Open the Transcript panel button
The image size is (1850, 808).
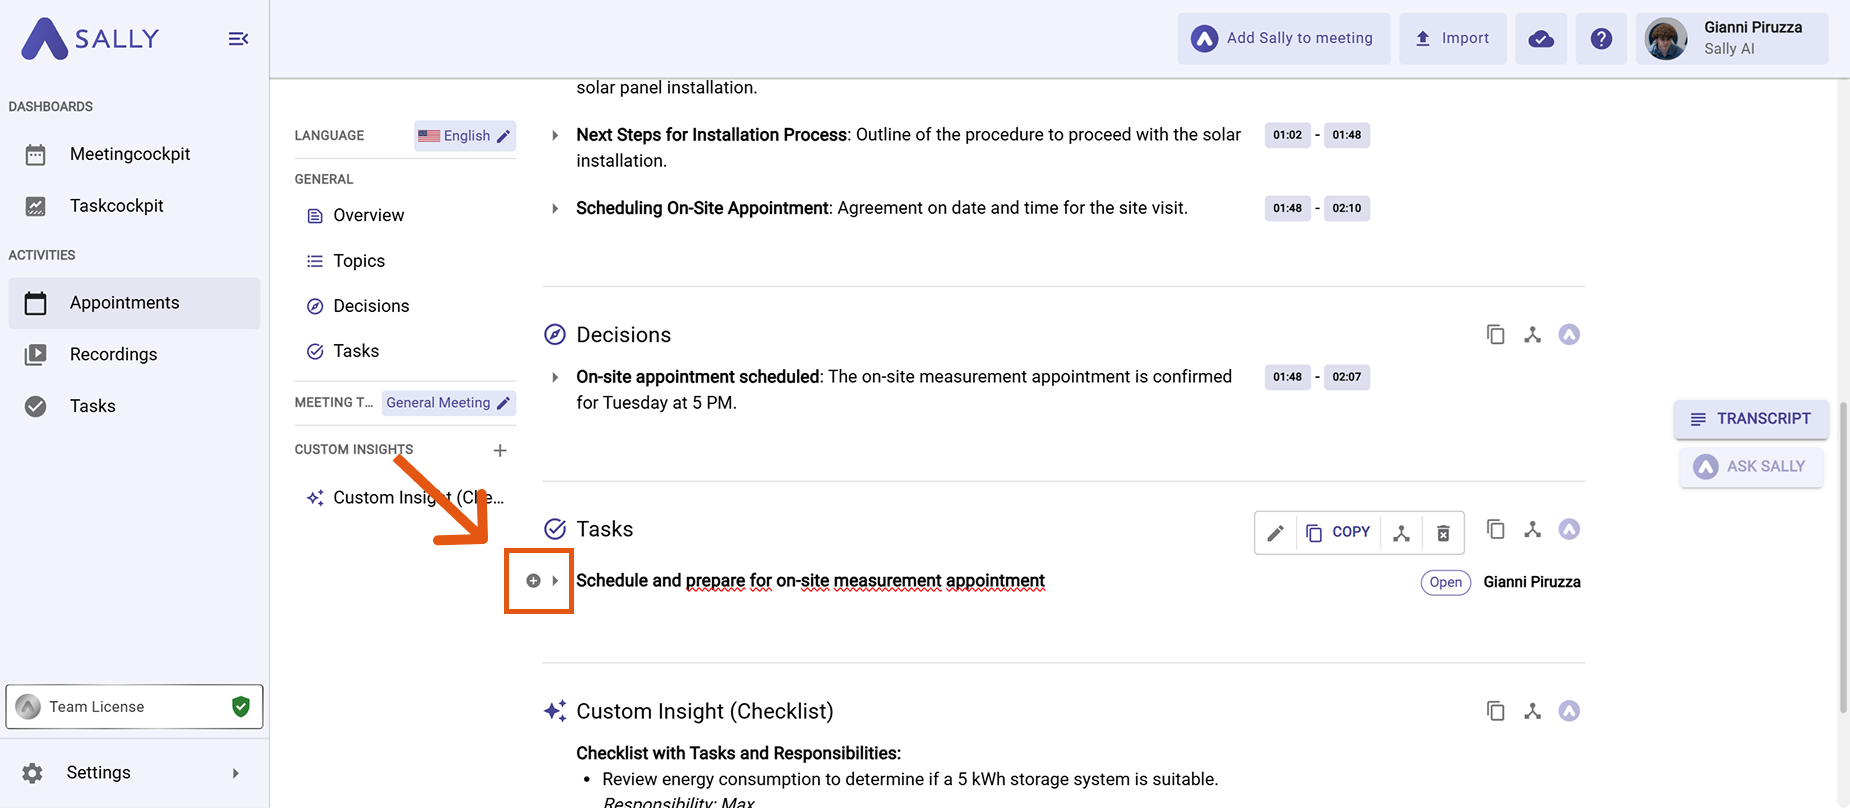click(1750, 419)
